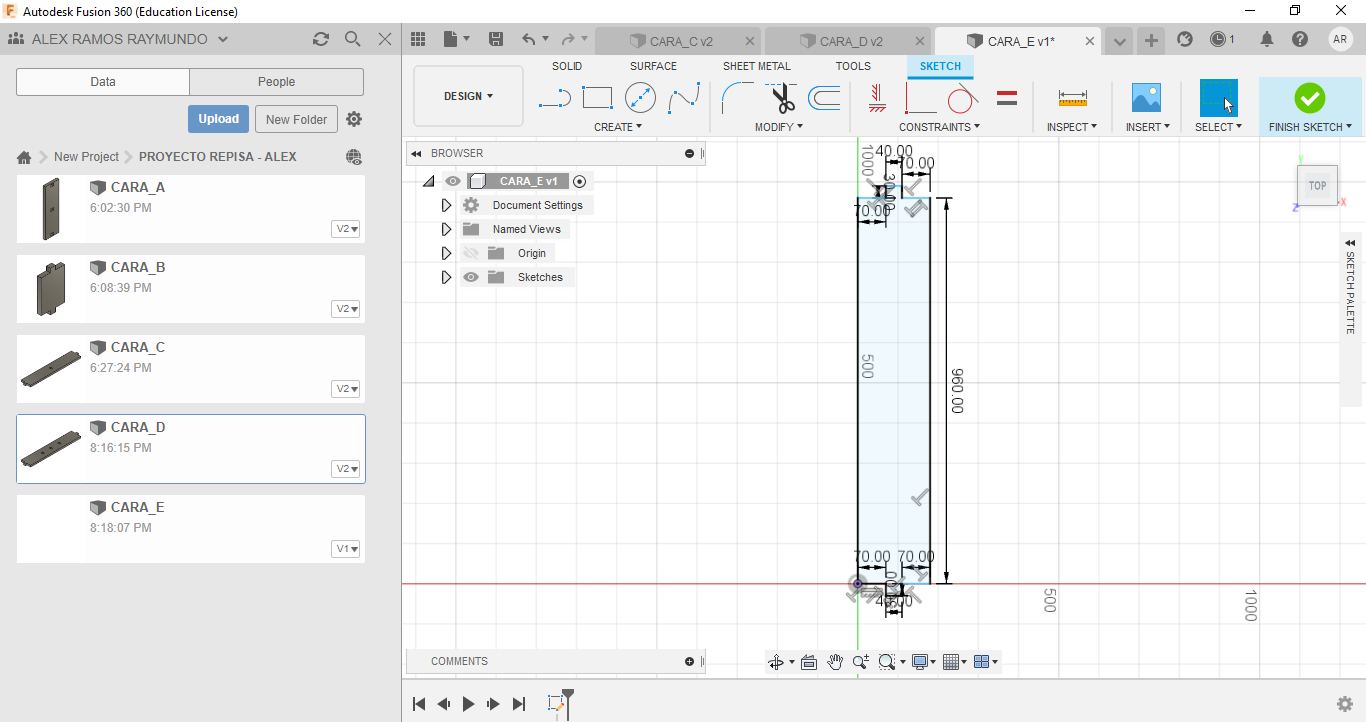Open the notifications bell
This screenshot has height=722, width=1366.
pos(1267,39)
